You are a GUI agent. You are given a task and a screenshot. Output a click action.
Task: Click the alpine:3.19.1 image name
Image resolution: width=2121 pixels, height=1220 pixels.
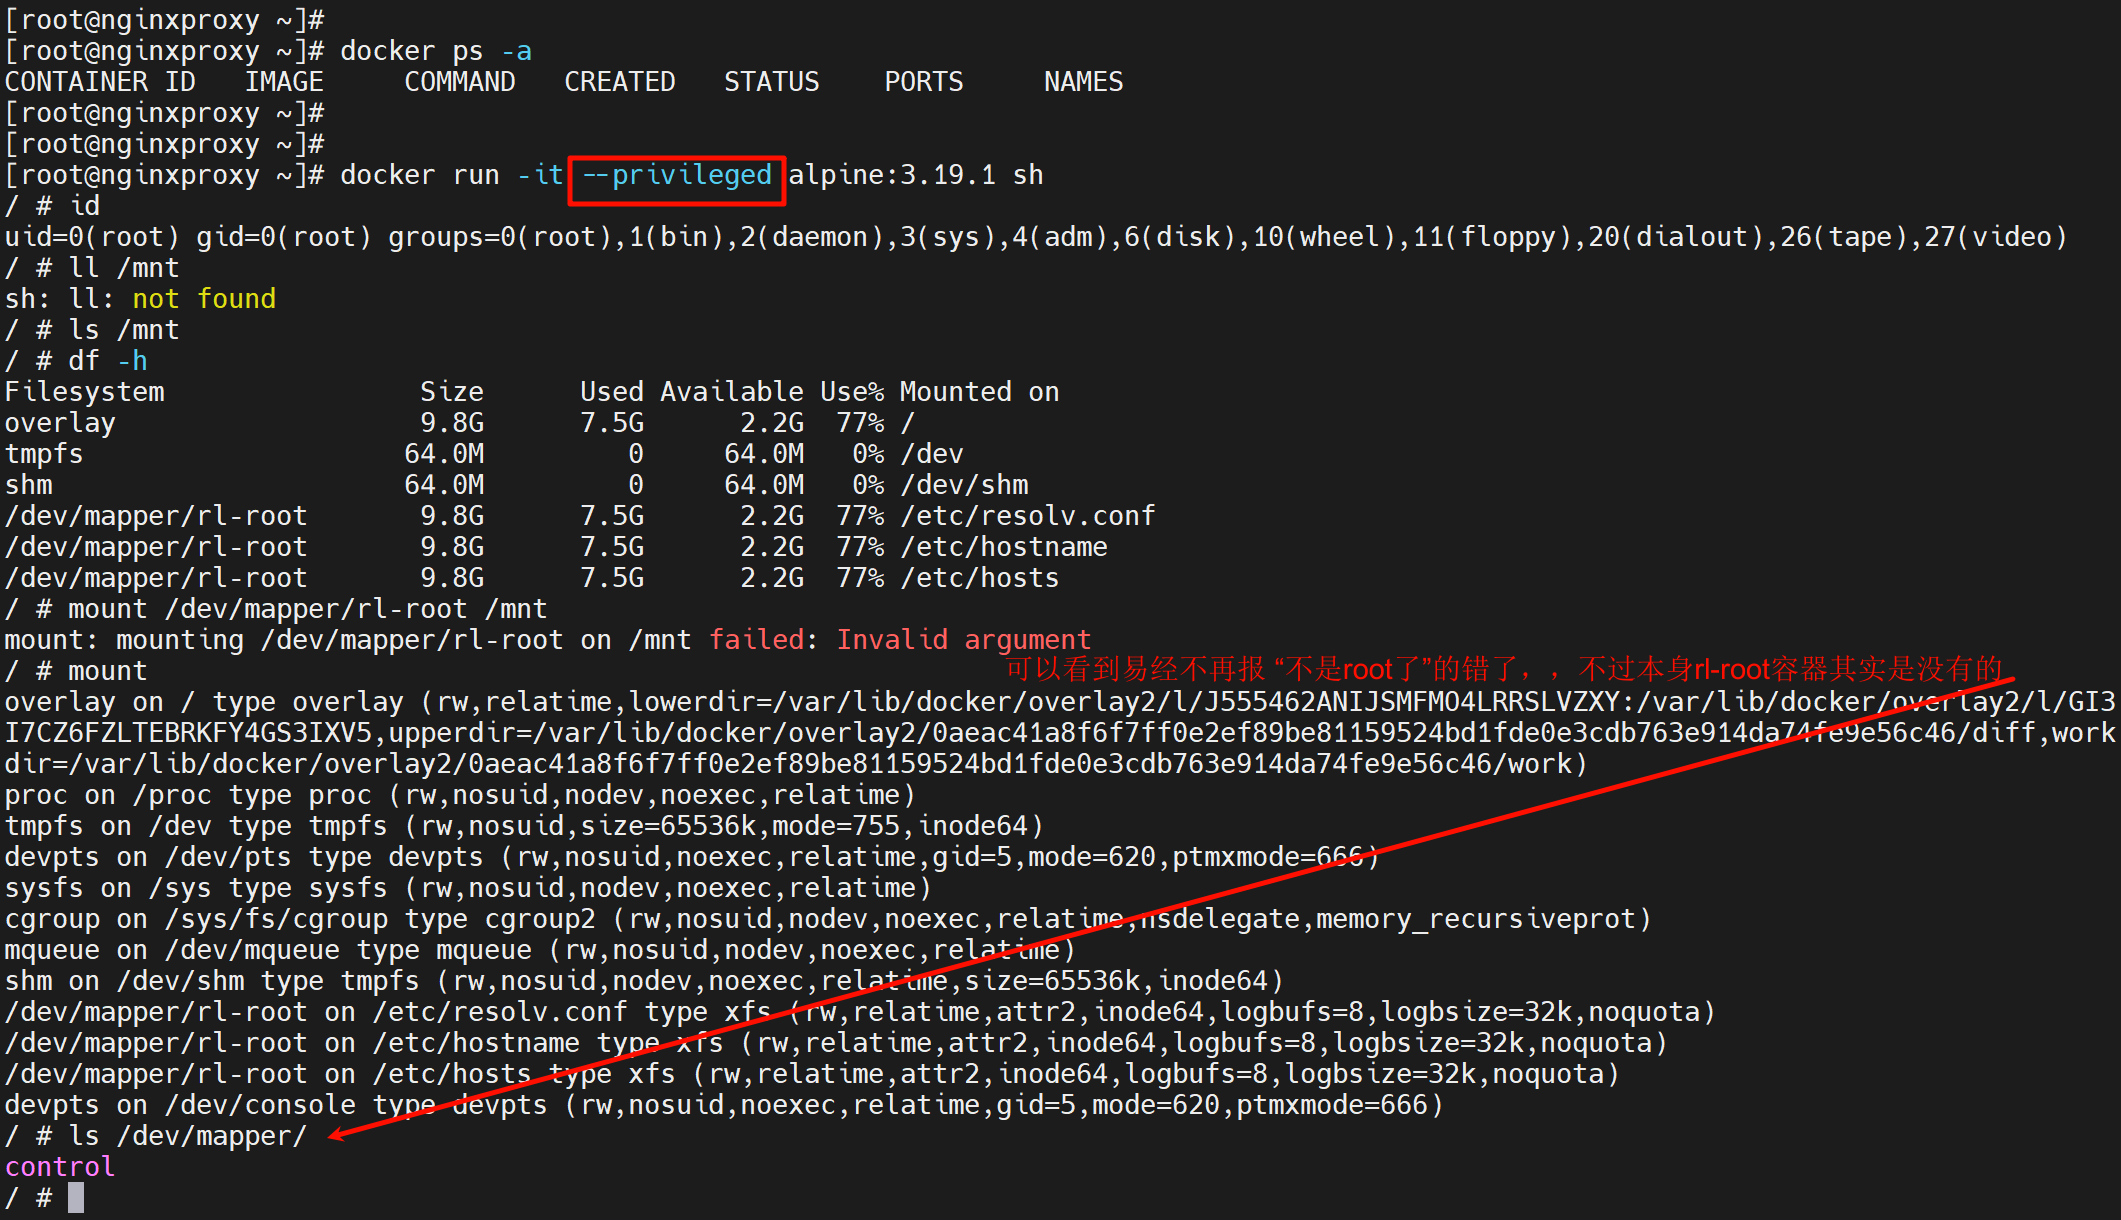click(892, 176)
